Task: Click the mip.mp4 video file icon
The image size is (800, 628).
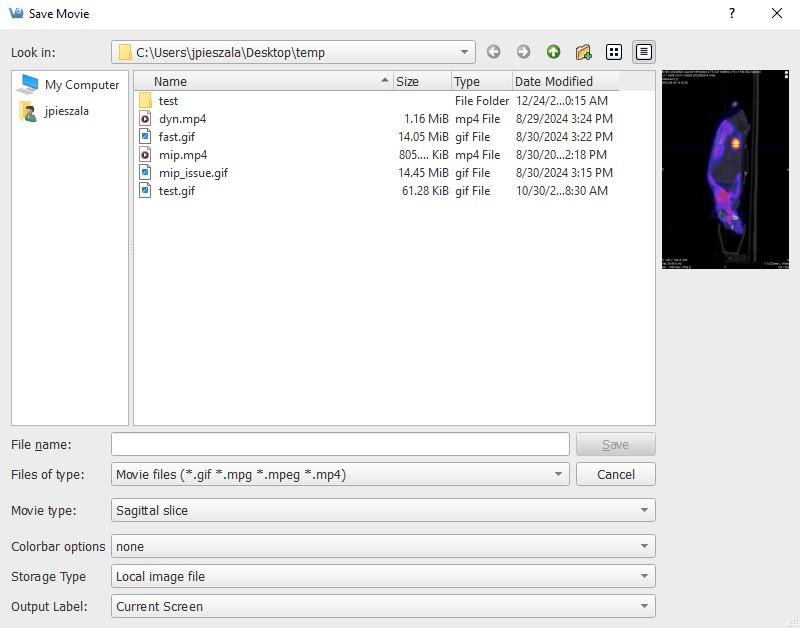Action: coord(145,155)
